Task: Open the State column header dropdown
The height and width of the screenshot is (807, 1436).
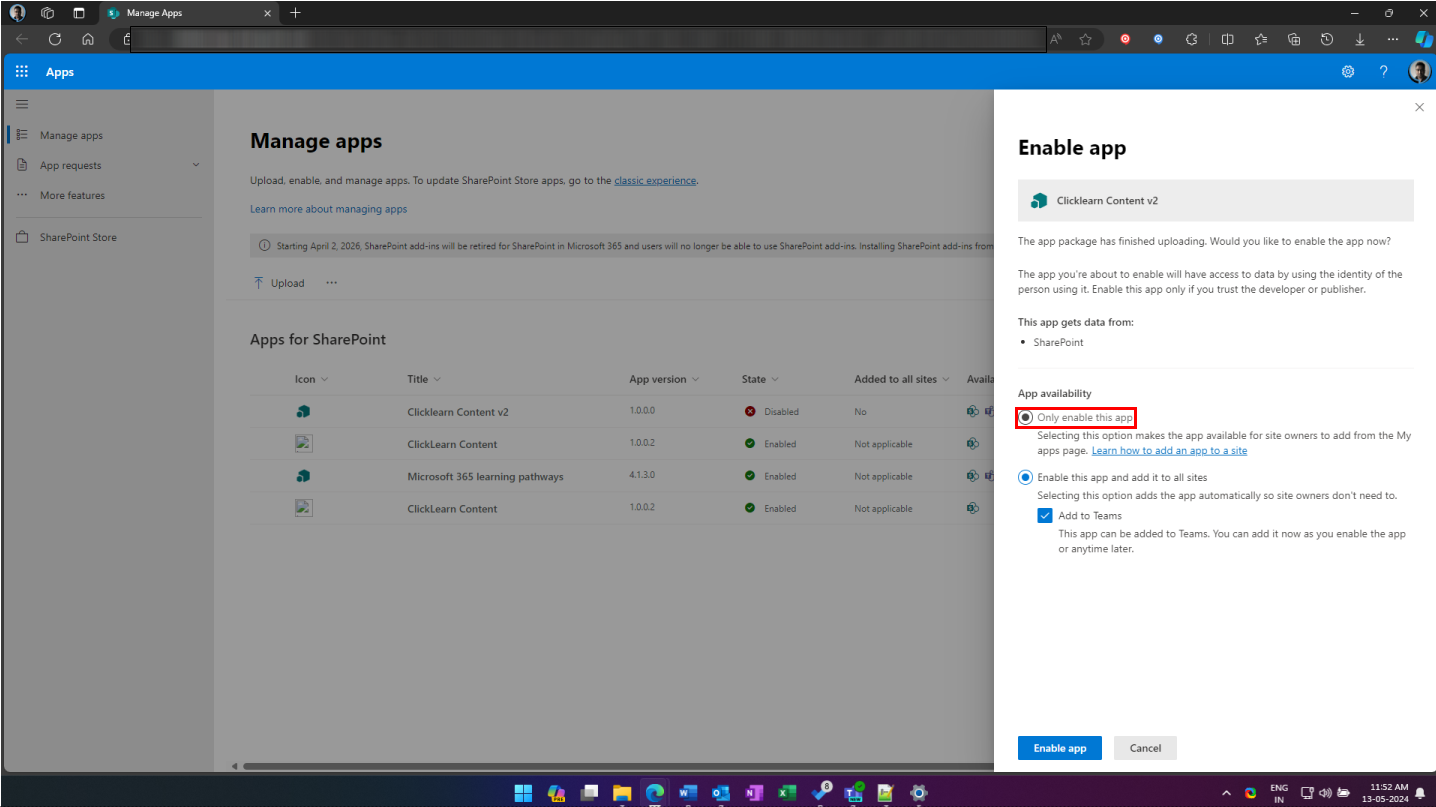Action: click(760, 379)
